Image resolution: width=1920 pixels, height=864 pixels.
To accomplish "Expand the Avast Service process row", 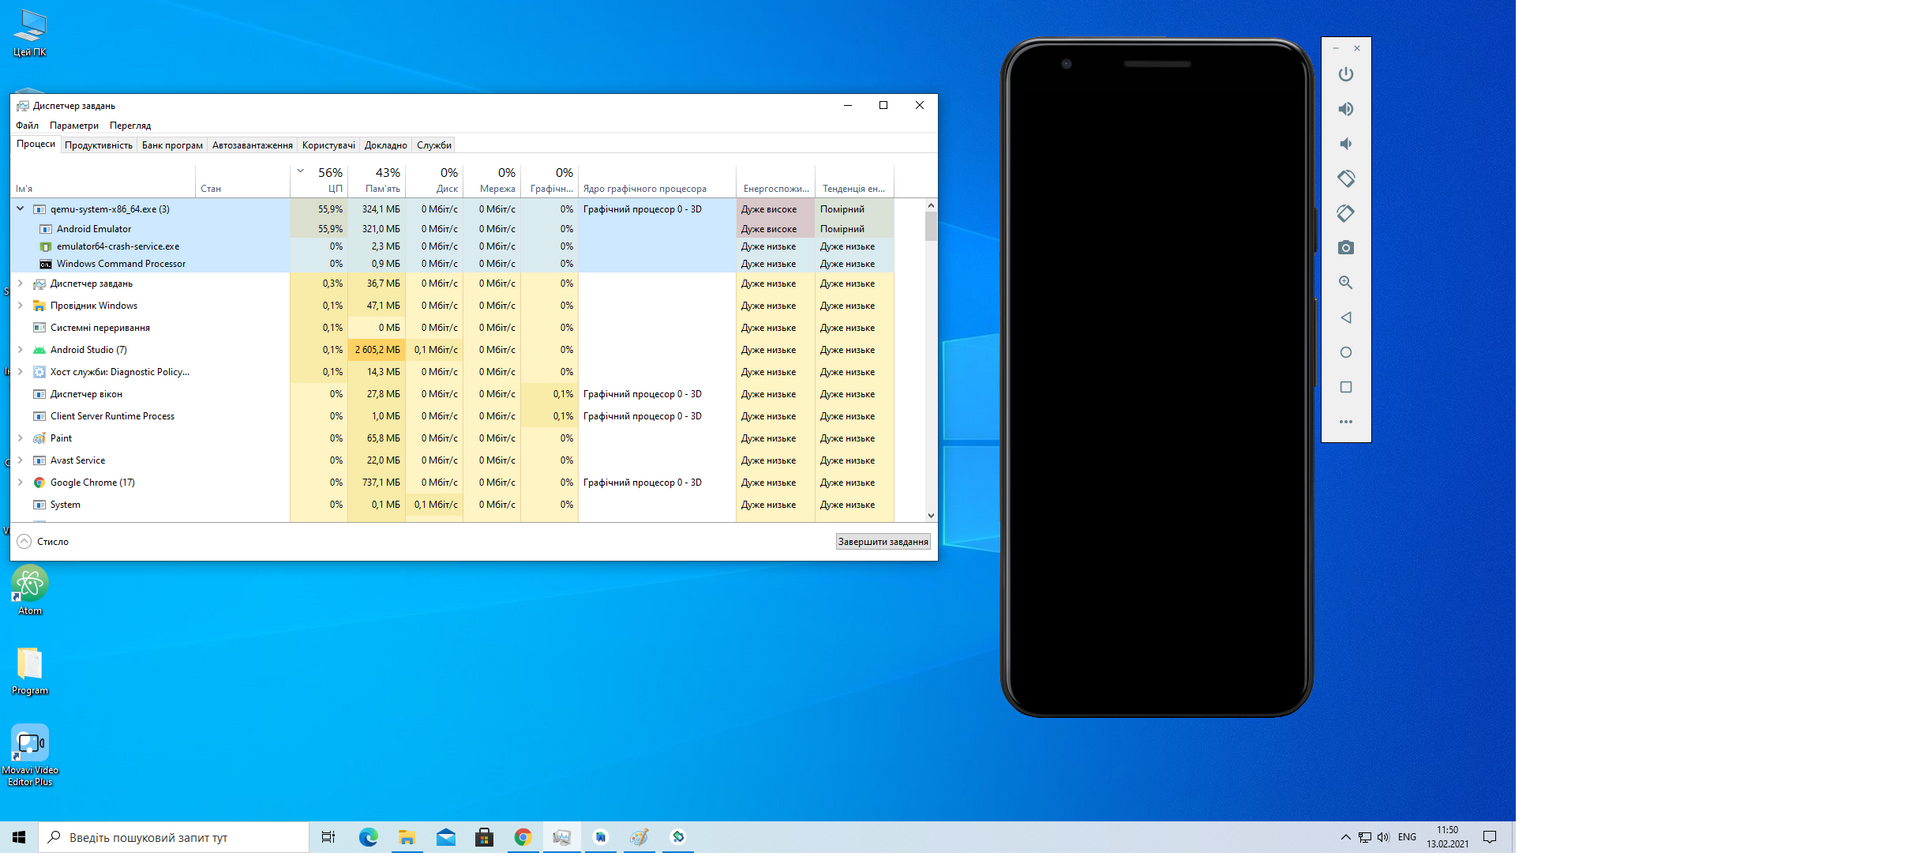I will pos(20,460).
